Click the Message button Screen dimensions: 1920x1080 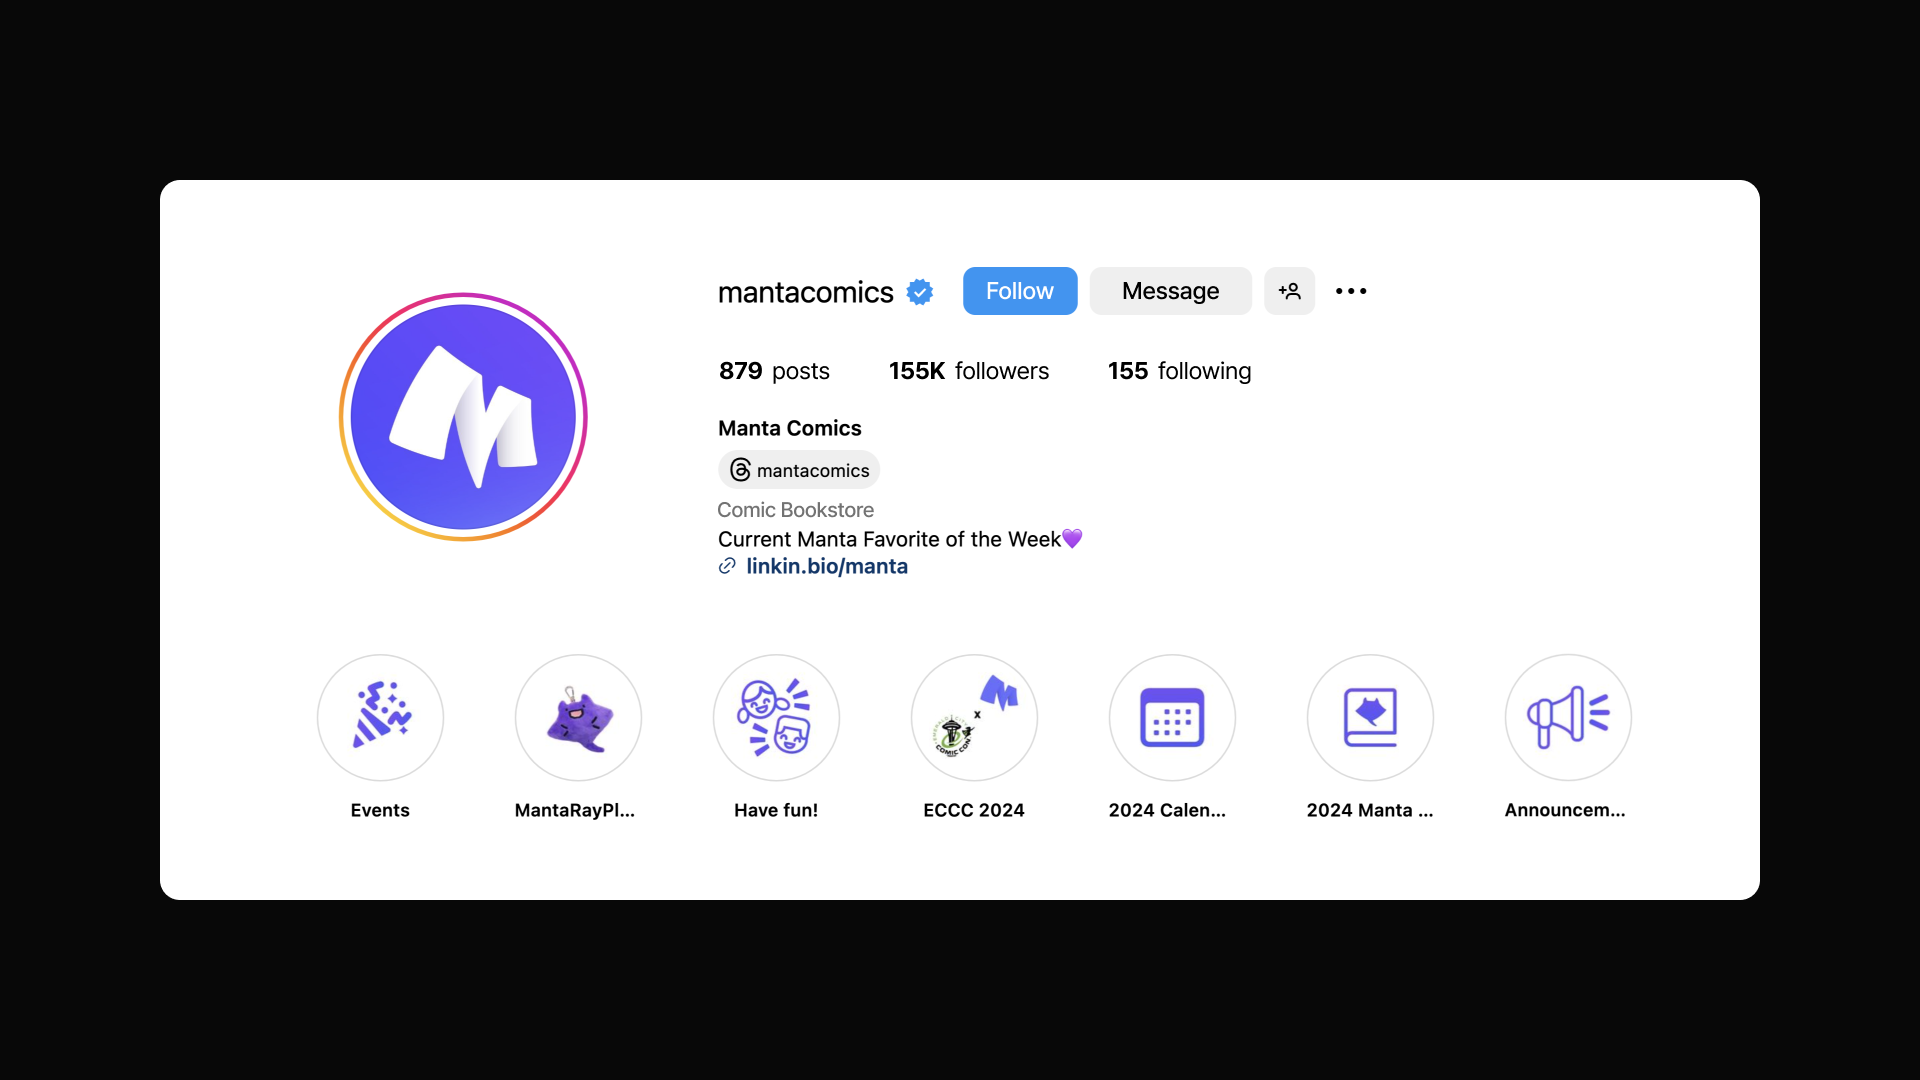(x=1170, y=291)
